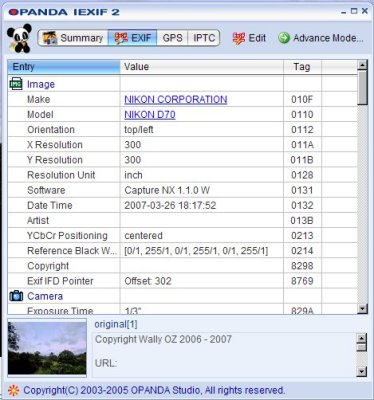The image size is (374, 400).
Task: Click the tag 8769
Action: click(302, 281)
